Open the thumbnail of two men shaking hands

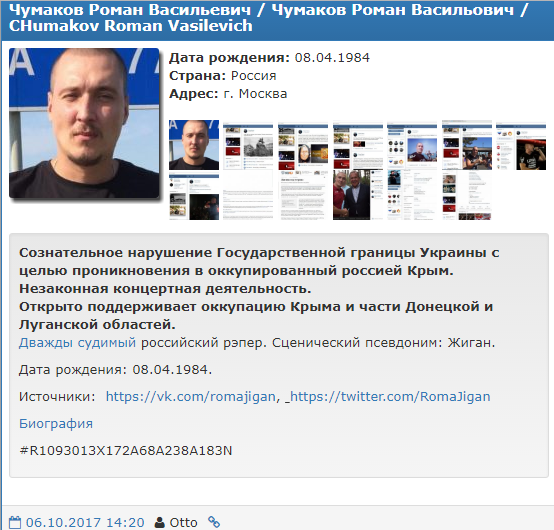tap(358, 195)
